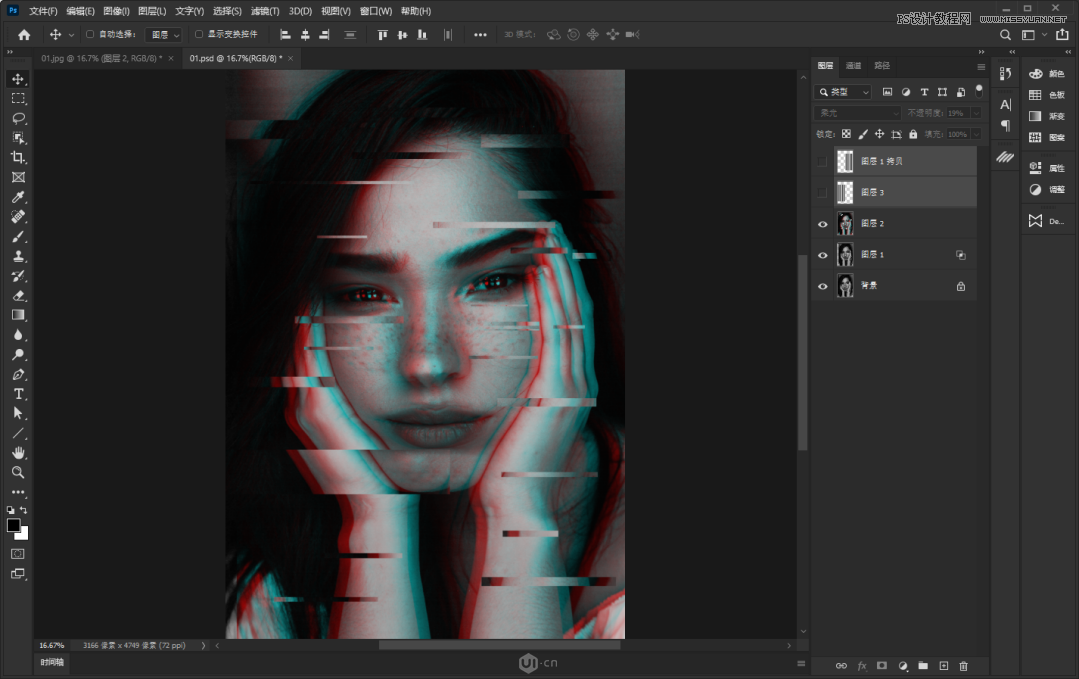Open the 不透明度 opacity dropdown
The height and width of the screenshot is (679, 1079).
(x=975, y=112)
